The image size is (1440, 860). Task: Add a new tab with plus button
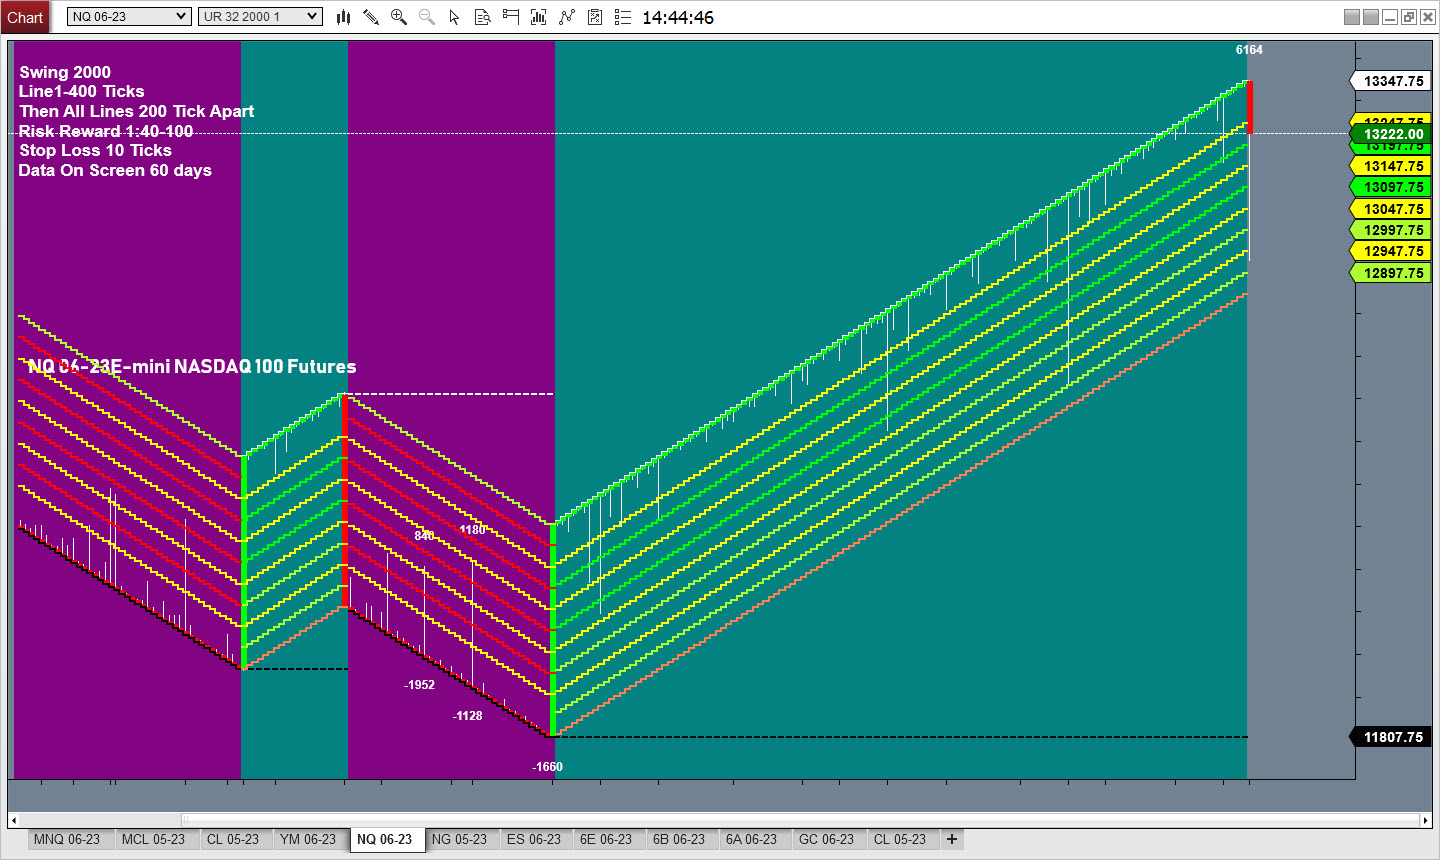[952, 840]
